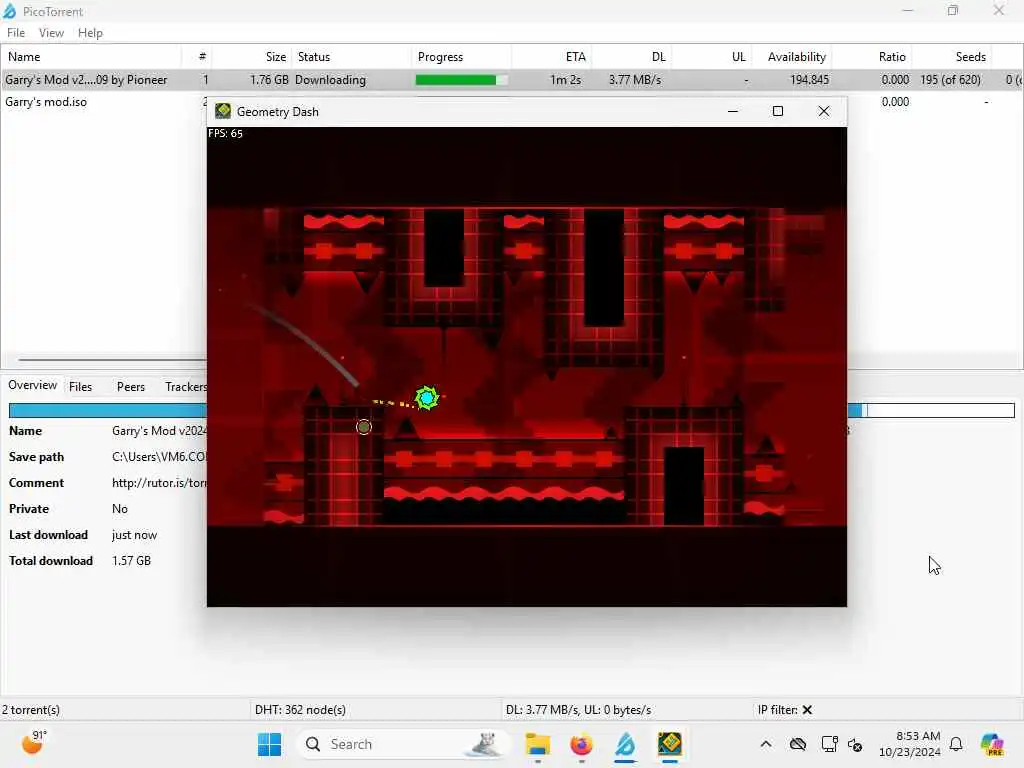
Task: Click the cyan player ball in Geometry Dash
Action: [x=426, y=397]
